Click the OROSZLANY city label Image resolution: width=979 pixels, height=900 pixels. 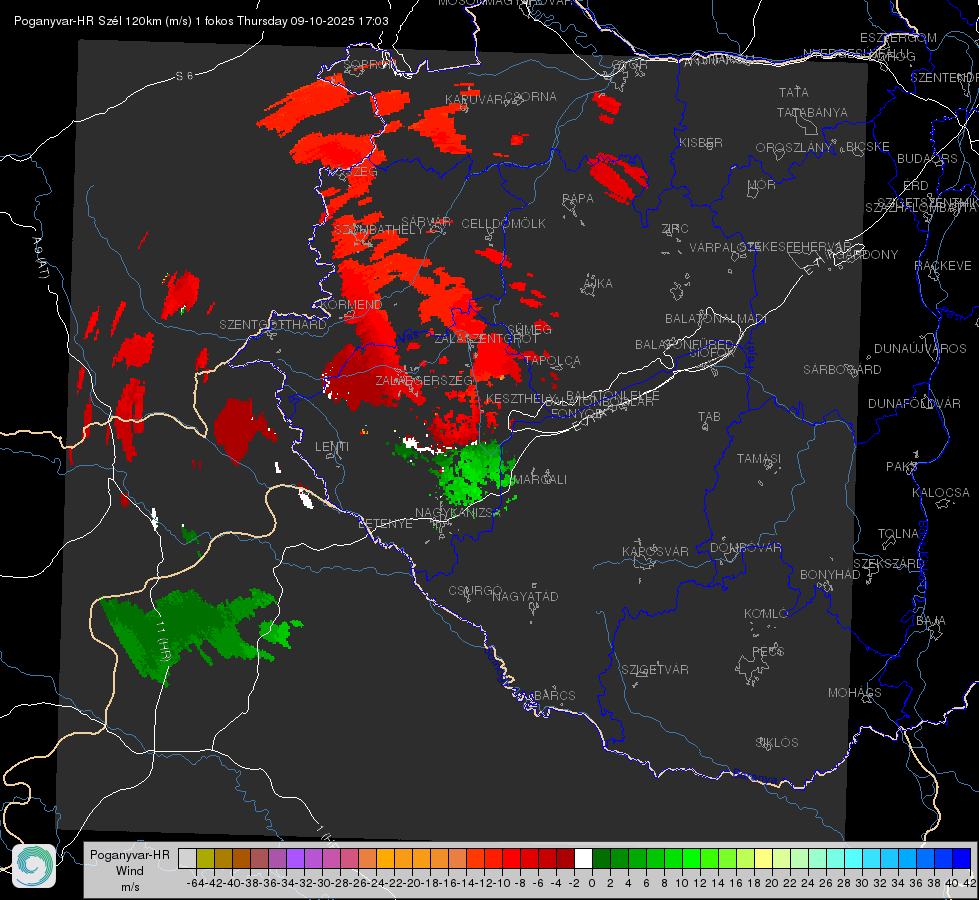tap(794, 147)
